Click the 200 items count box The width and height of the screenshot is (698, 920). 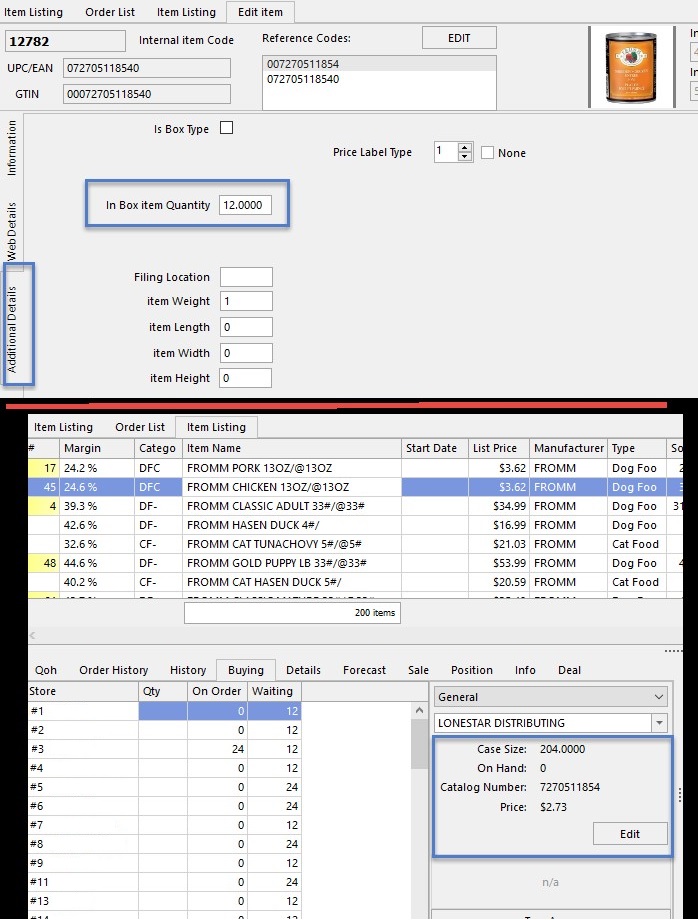[292, 613]
